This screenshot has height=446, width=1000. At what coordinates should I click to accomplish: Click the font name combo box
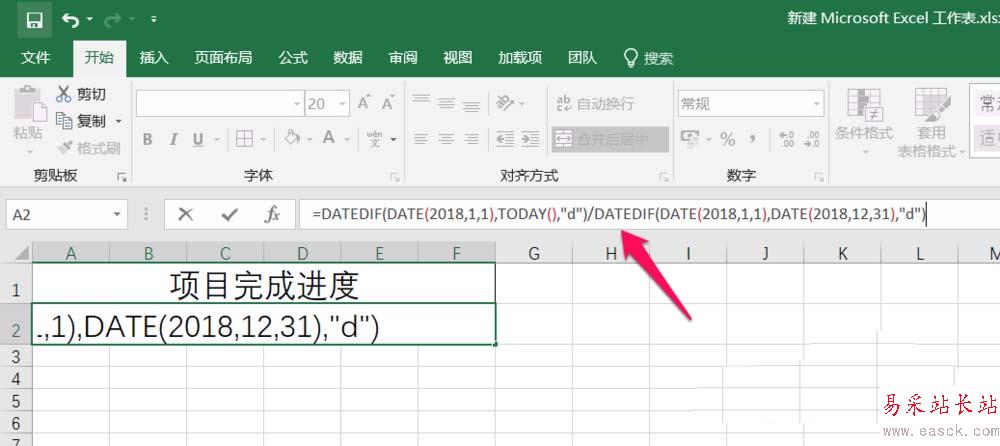(x=219, y=103)
